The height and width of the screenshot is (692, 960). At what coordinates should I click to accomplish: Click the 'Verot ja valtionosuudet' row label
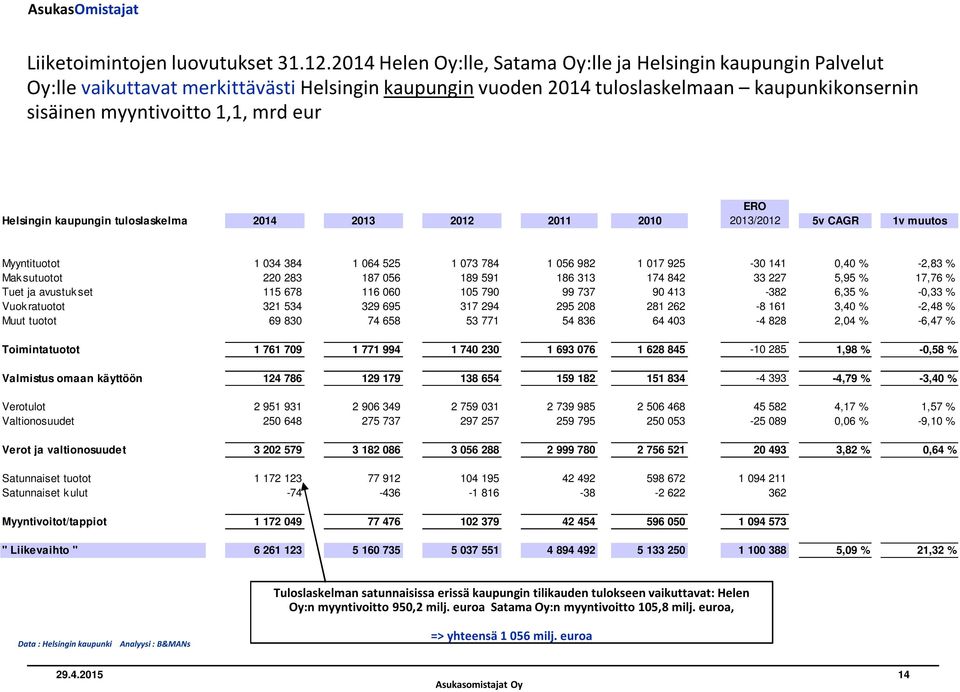click(64, 450)
